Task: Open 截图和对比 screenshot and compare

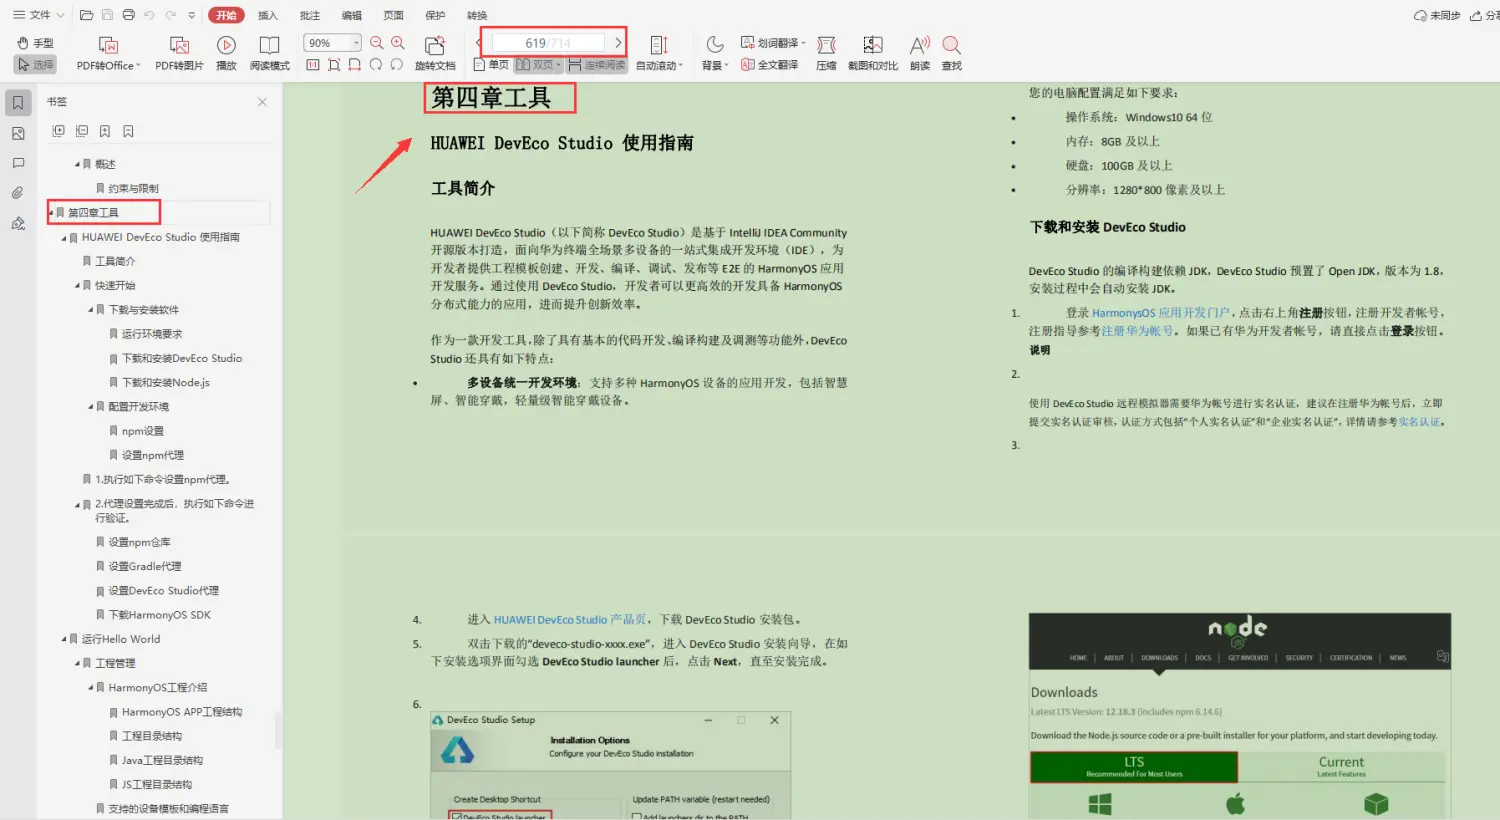Action: pyautogui.click(x=873, y=53)
